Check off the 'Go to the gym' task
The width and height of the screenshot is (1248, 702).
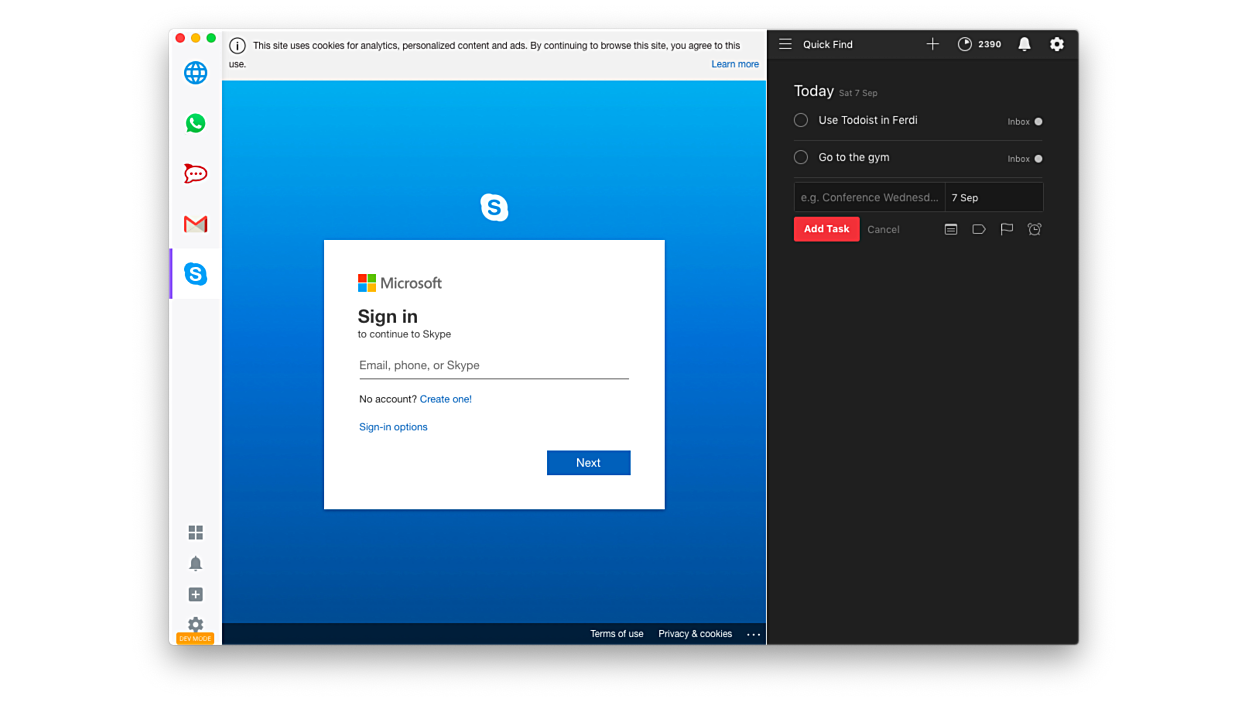tap(801, 157)
